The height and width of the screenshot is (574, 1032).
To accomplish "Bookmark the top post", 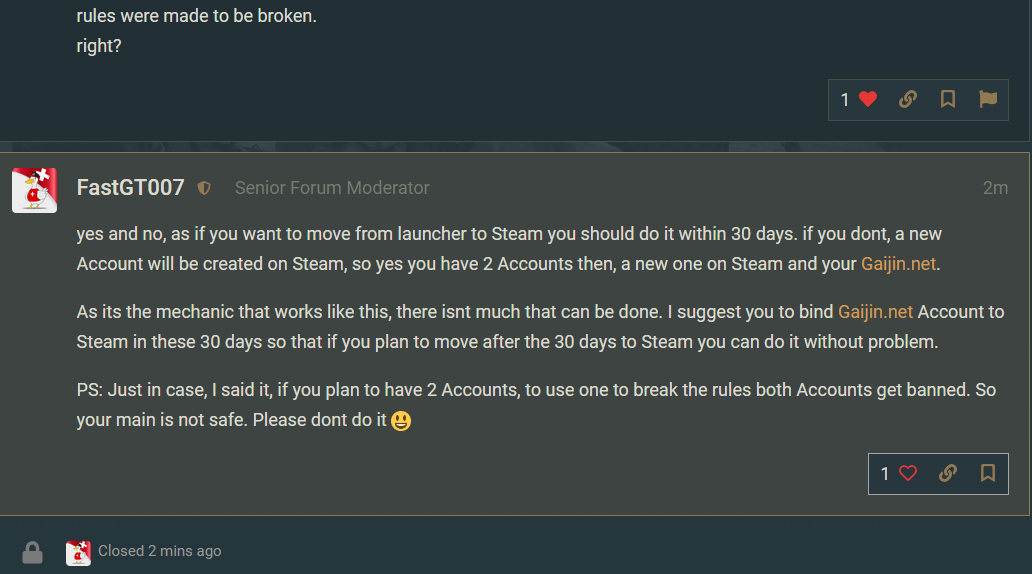I will (948, 99).
